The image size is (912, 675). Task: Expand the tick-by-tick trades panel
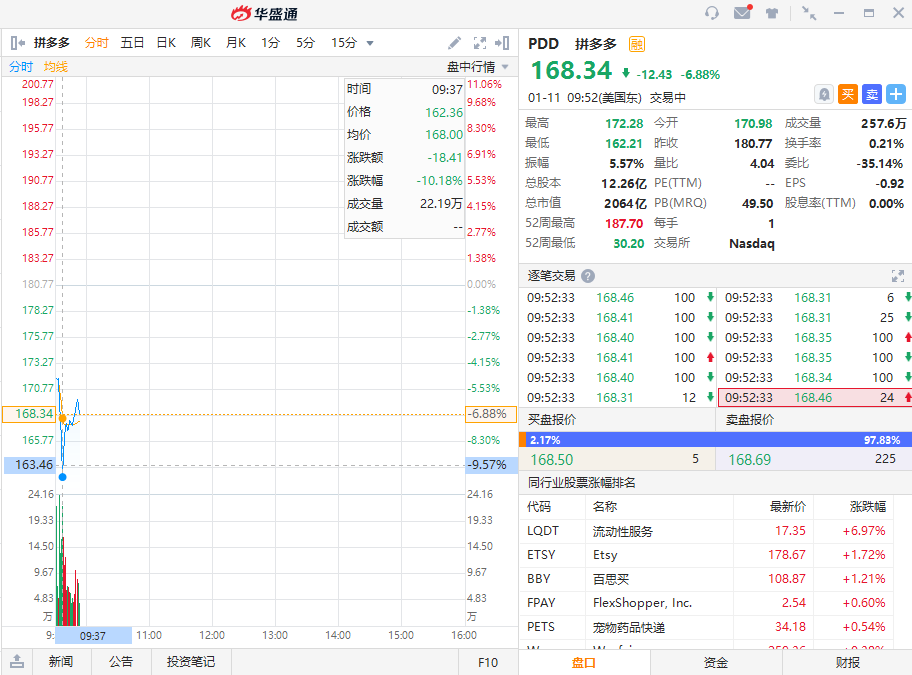(897, 276)
